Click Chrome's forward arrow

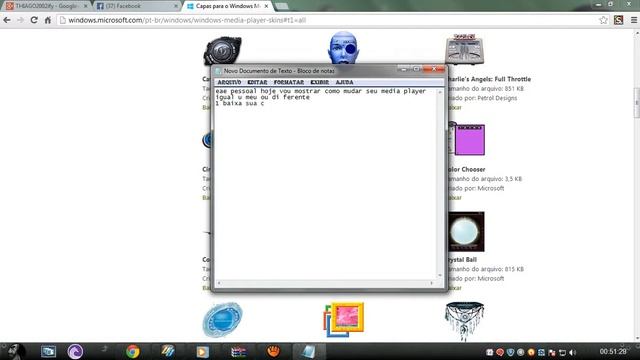[x=20, y=20]
